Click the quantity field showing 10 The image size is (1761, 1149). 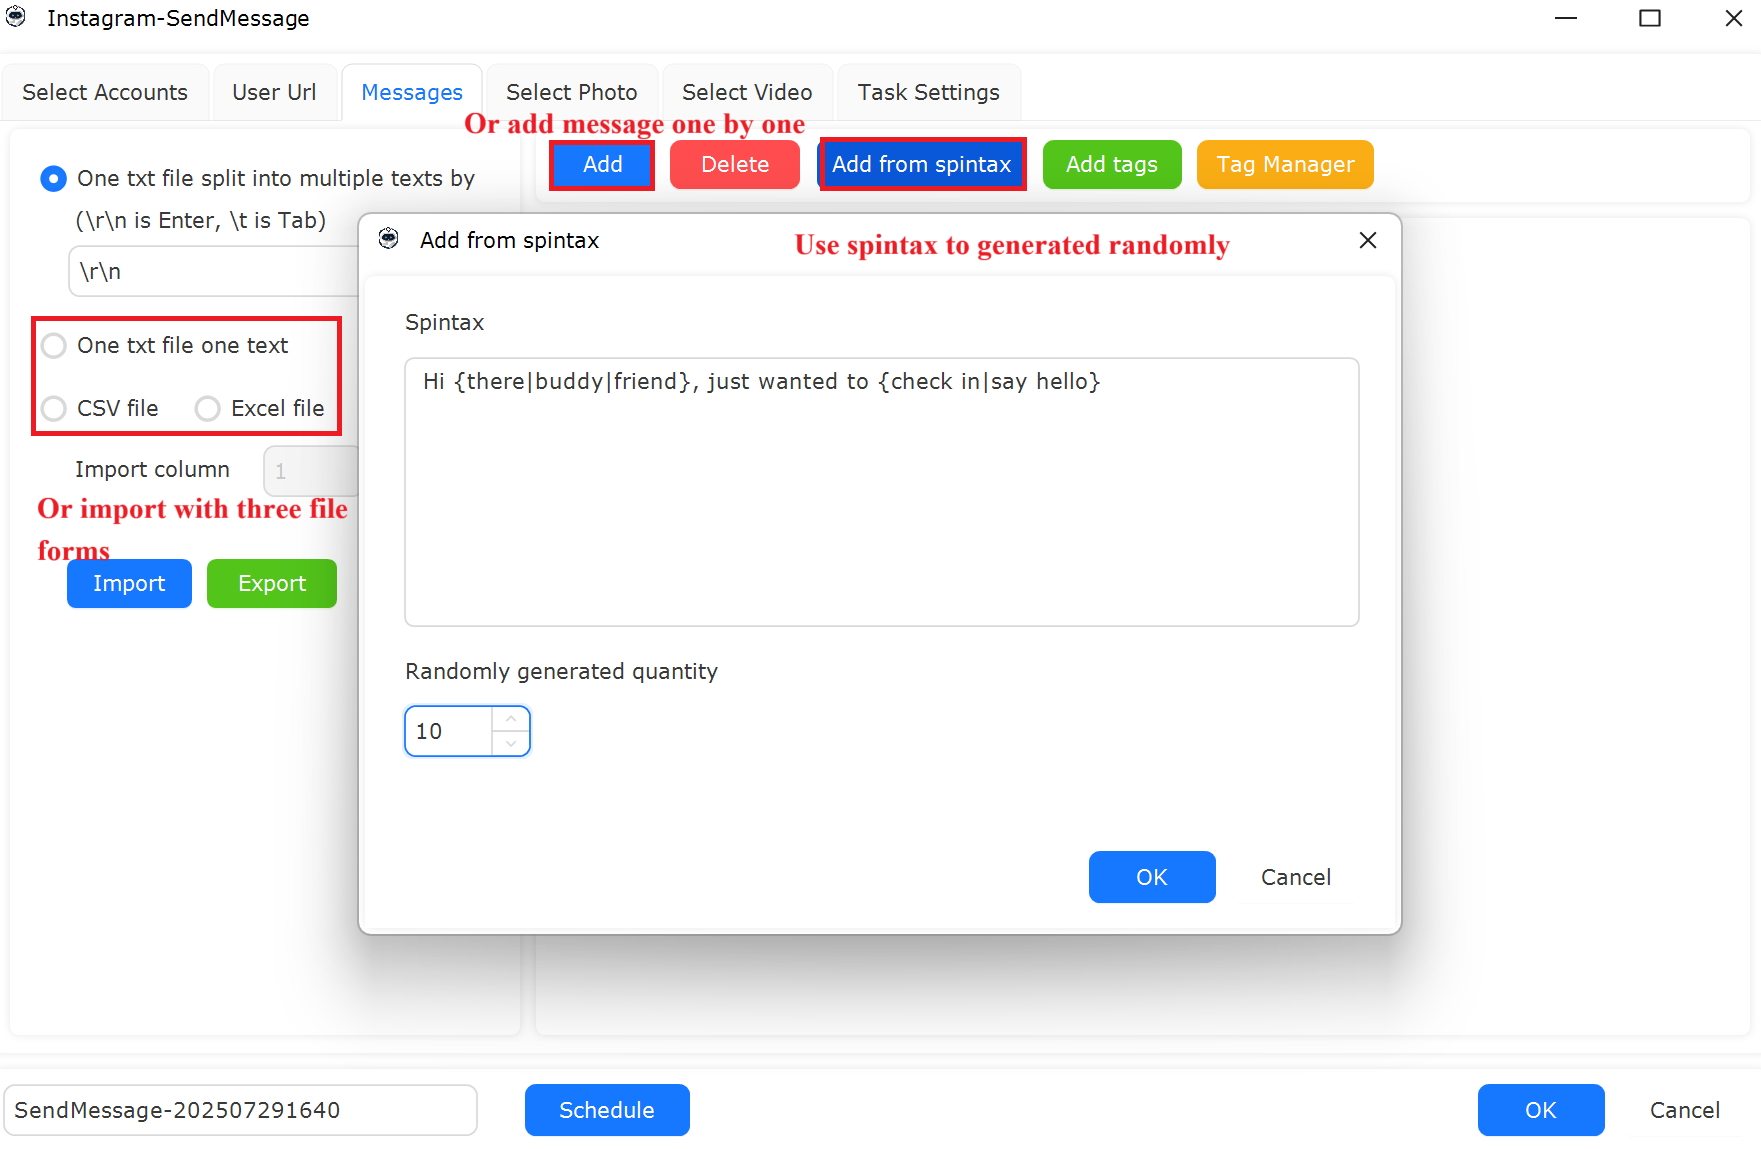point(449,731)
